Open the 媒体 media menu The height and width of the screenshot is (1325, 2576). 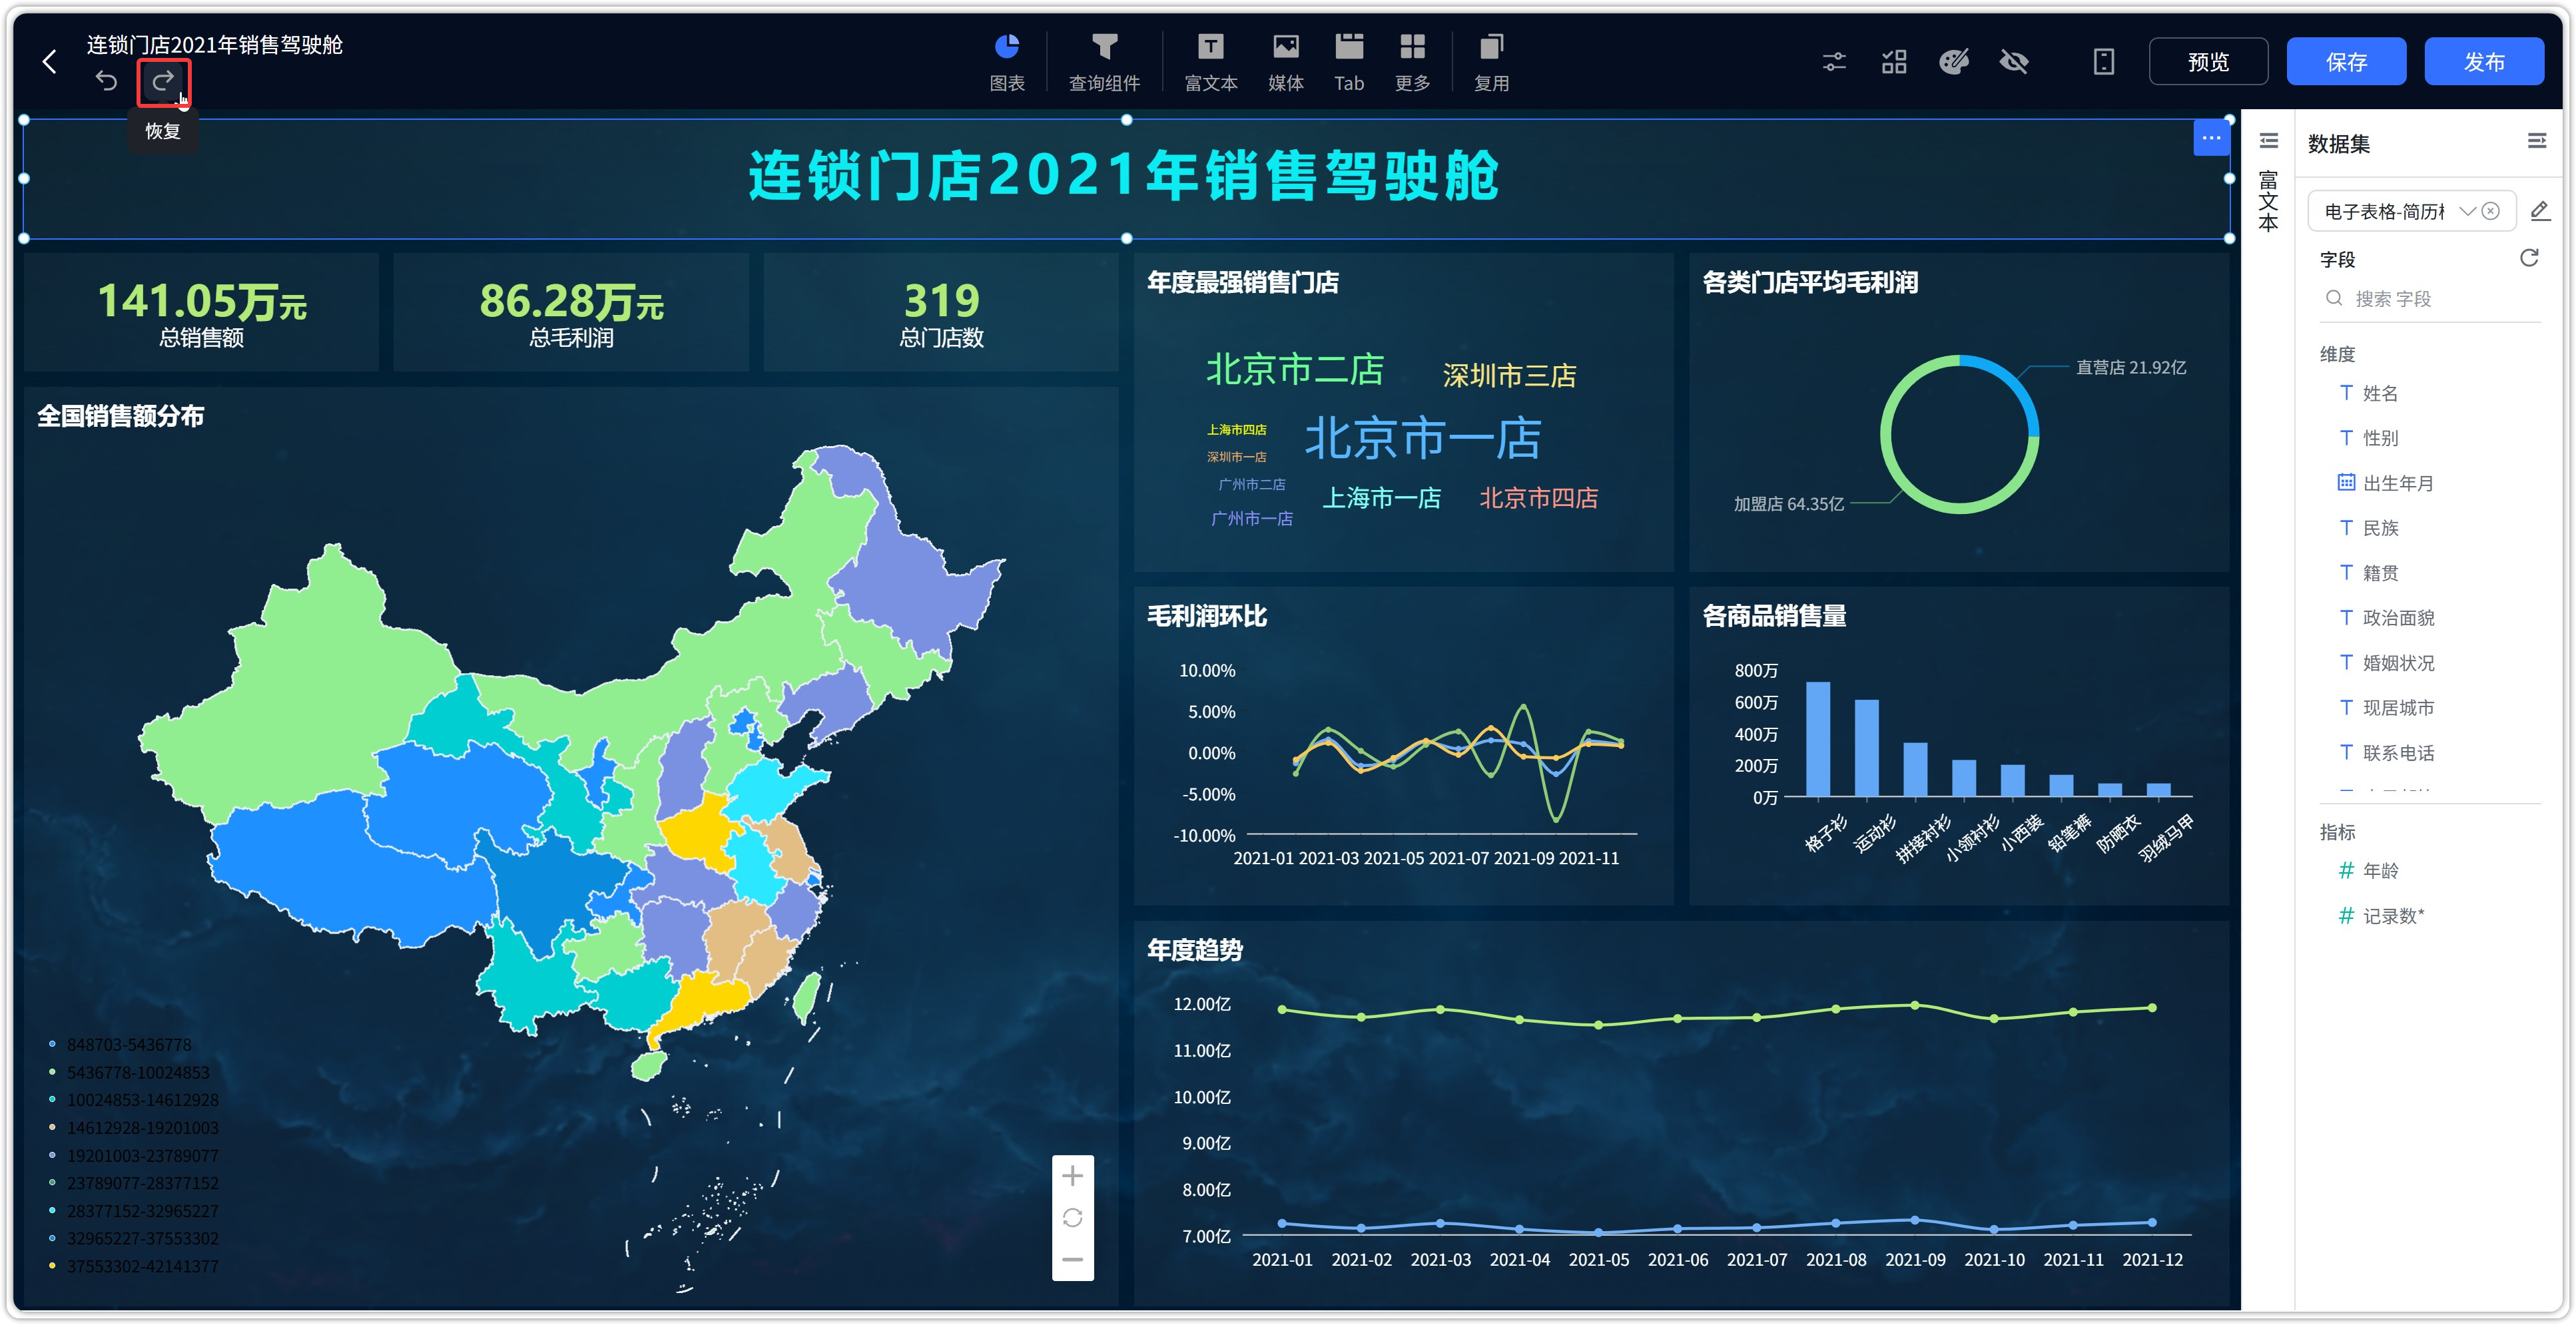coord(1285,63)
